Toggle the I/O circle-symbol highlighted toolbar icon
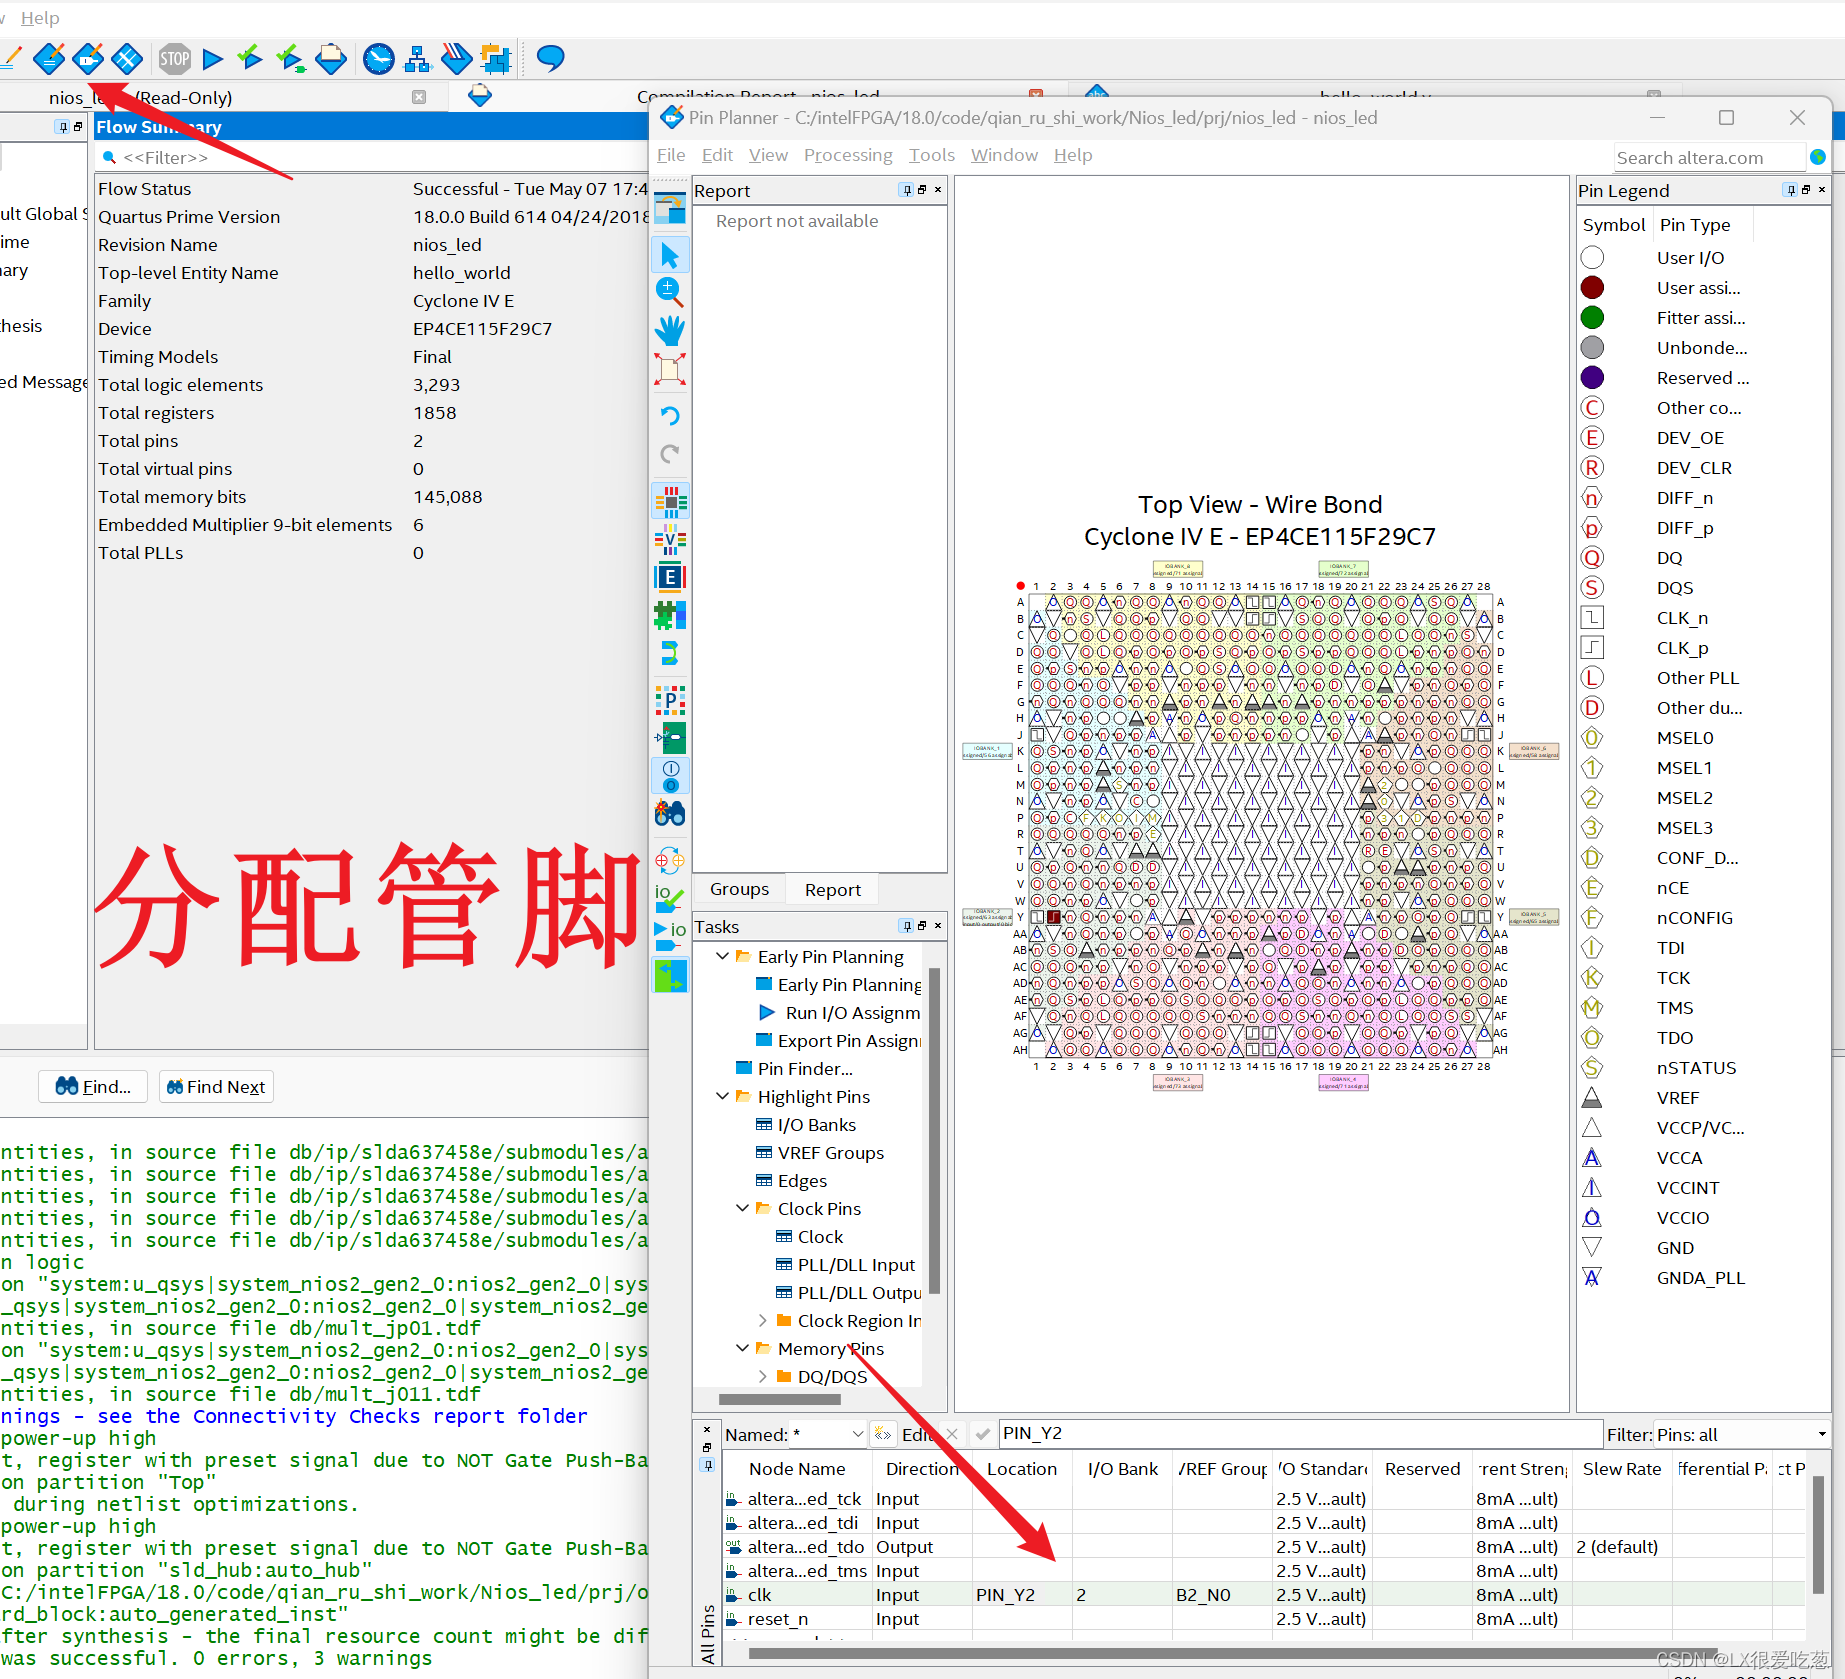Image resolution: width=1845 pixels, height=1679 pixels. (670, 776)
